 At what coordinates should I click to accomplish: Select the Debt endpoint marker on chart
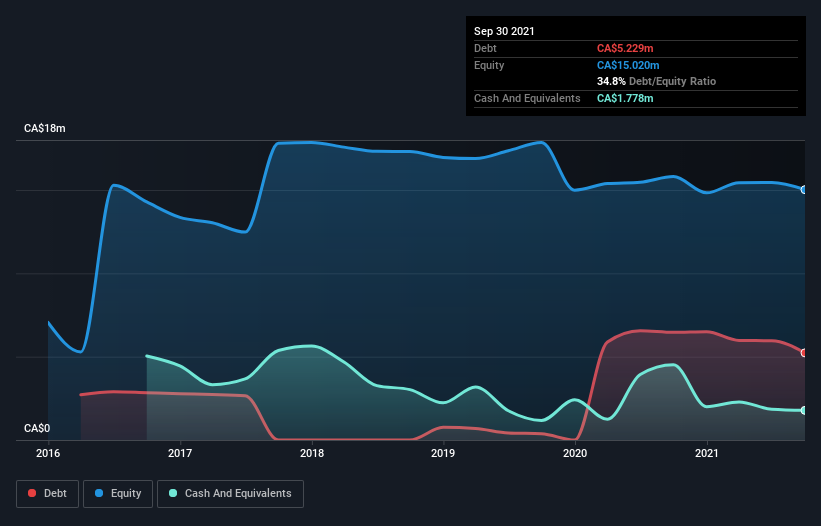click(804, 353)
